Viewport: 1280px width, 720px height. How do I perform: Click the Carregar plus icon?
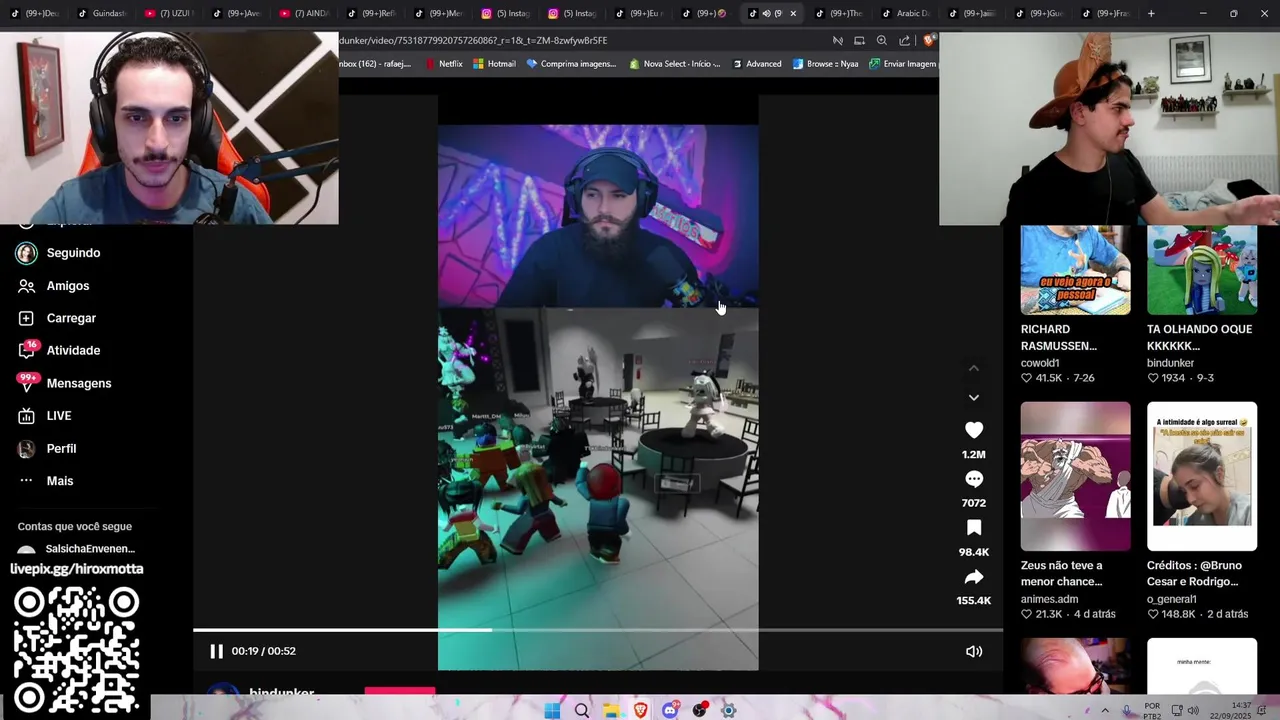(26, 318)
